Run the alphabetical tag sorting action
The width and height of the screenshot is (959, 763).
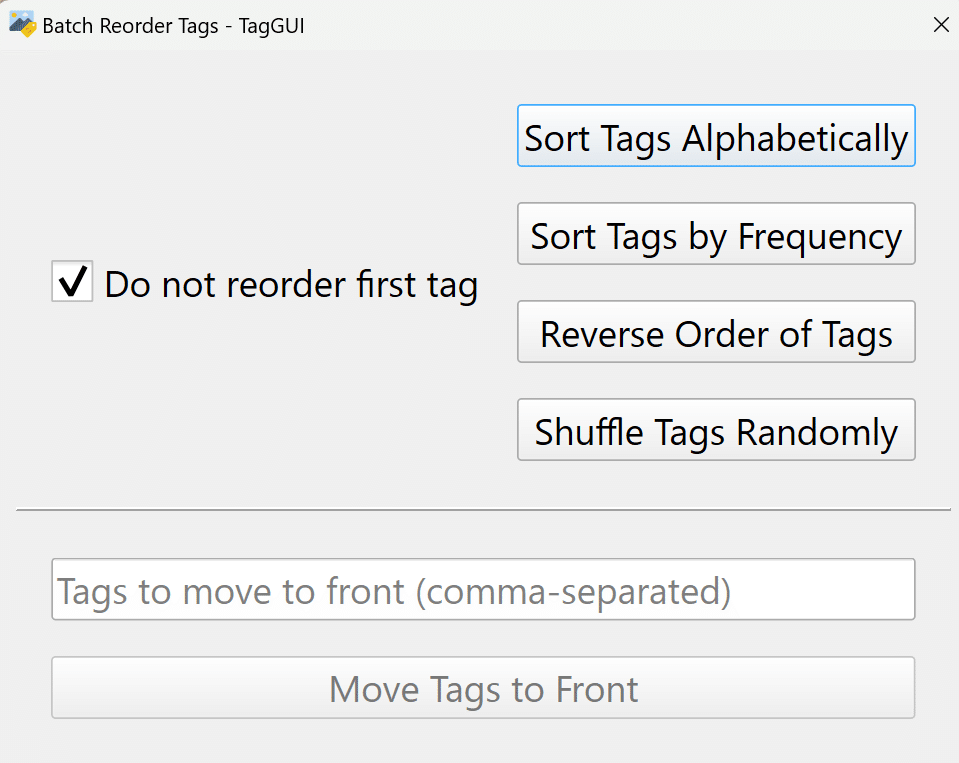tap(716, 136)
